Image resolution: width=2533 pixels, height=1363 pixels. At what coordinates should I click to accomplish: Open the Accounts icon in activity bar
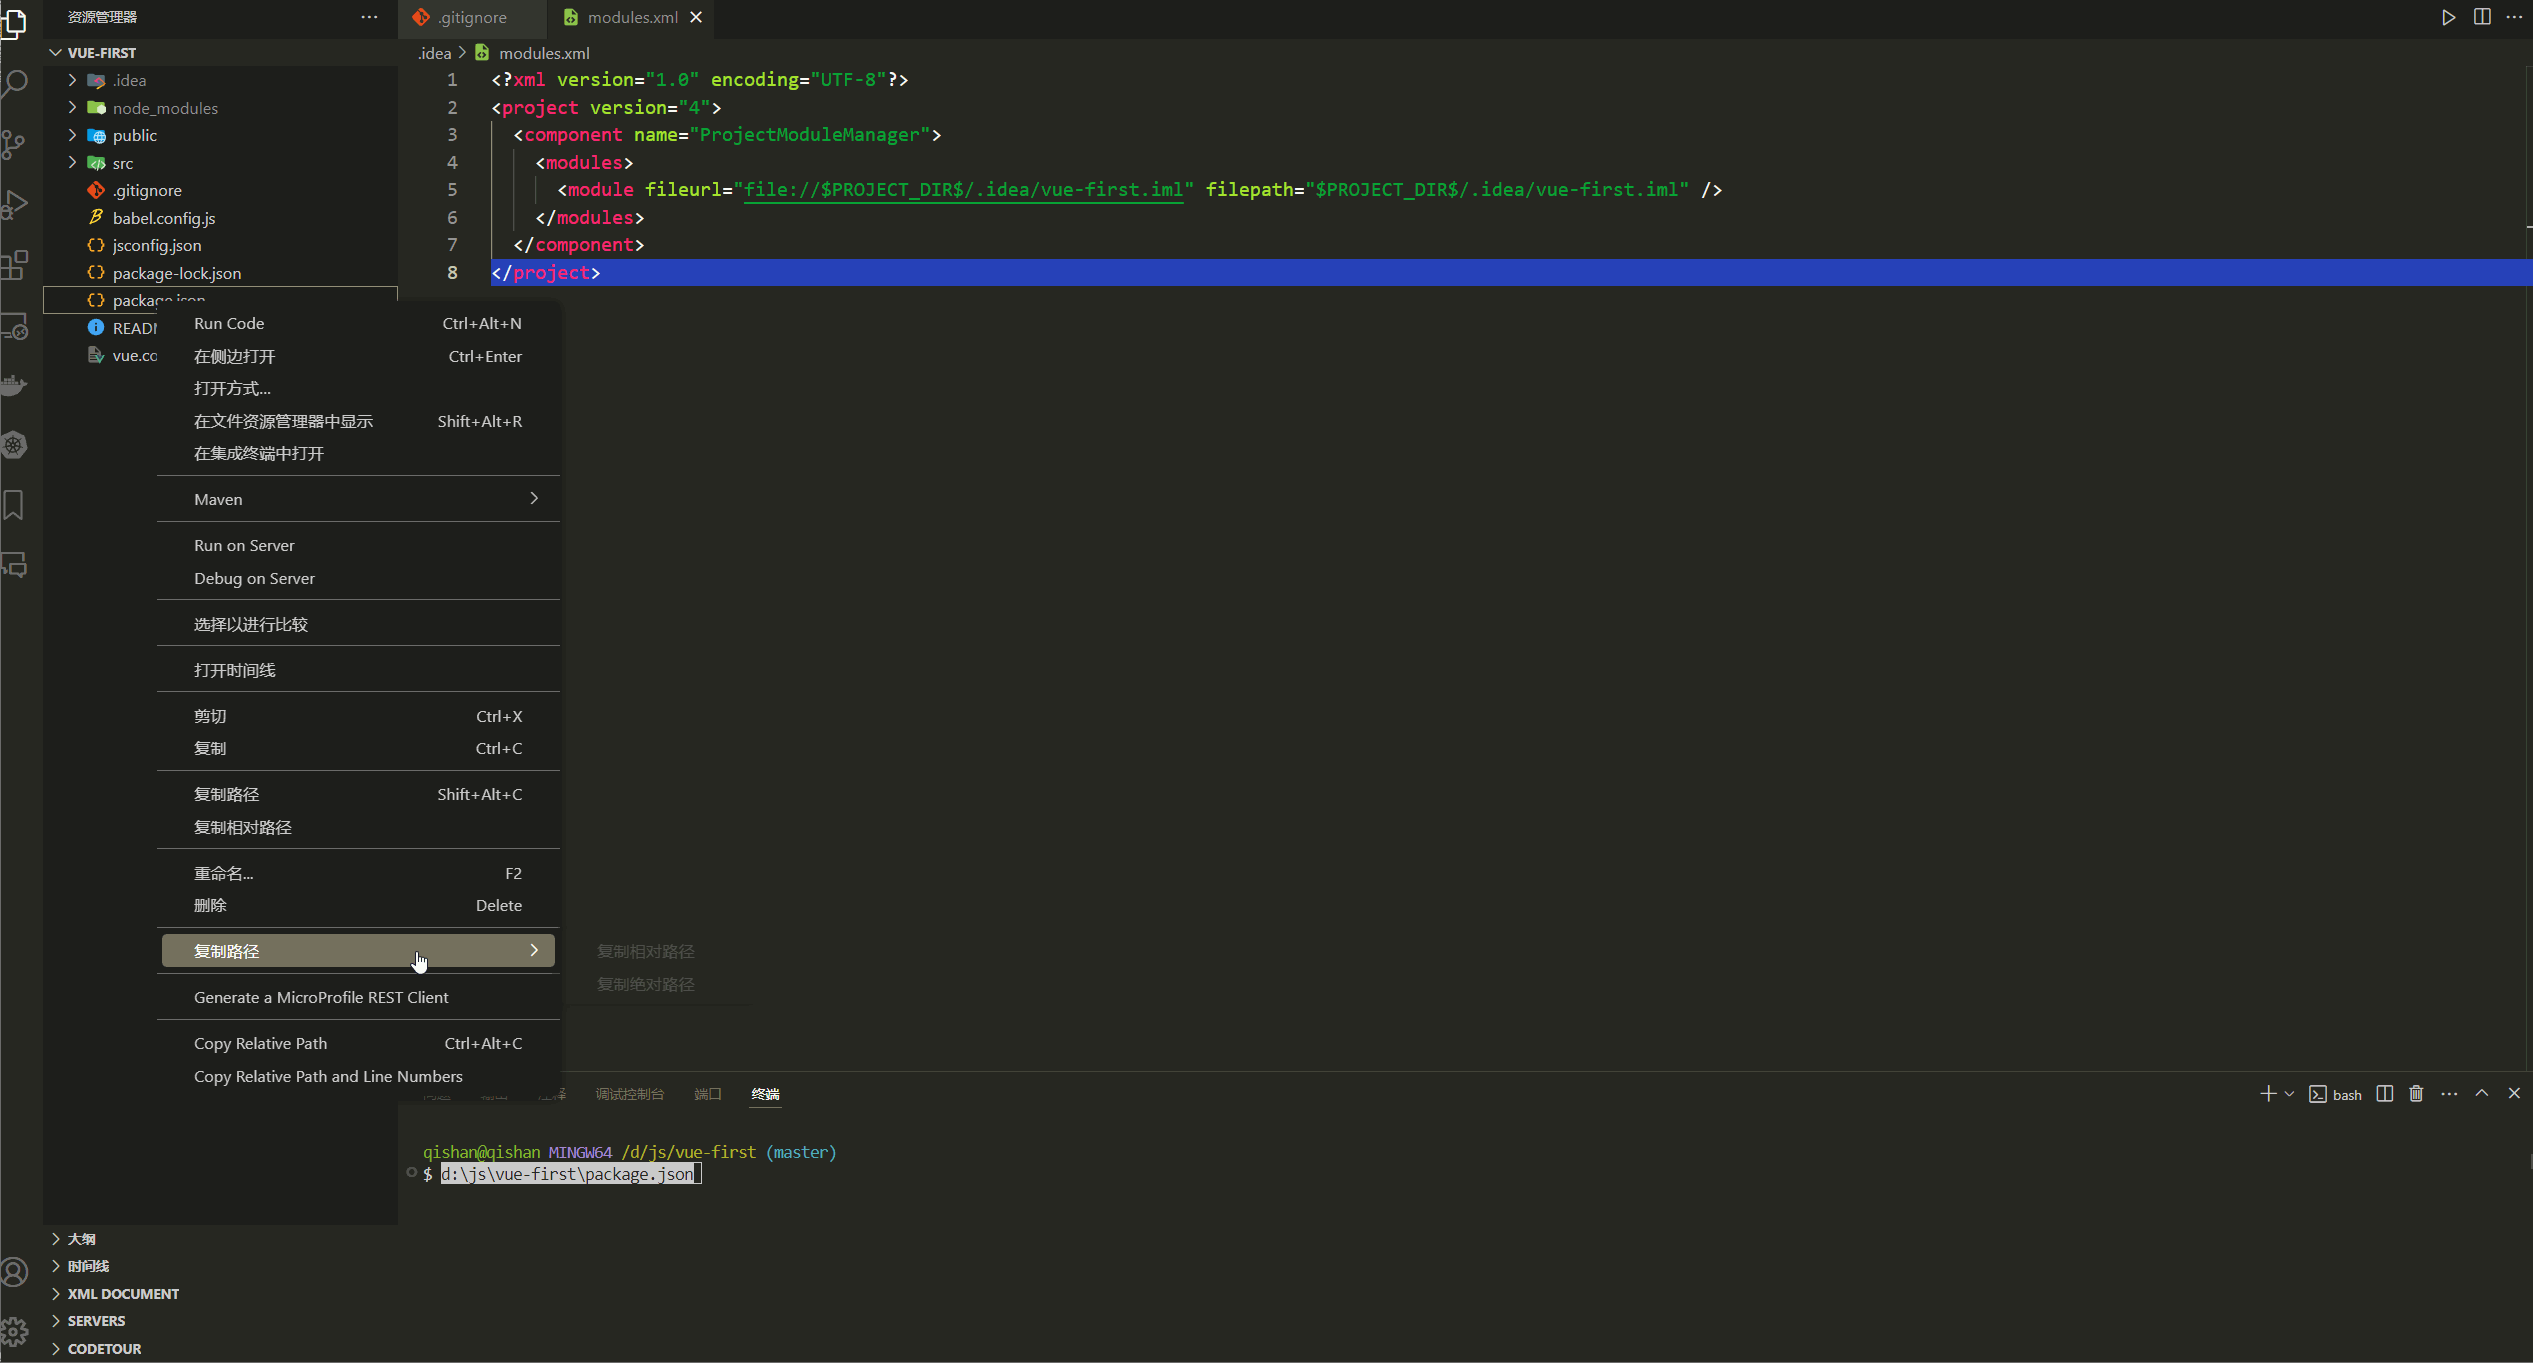point(15,1272)
